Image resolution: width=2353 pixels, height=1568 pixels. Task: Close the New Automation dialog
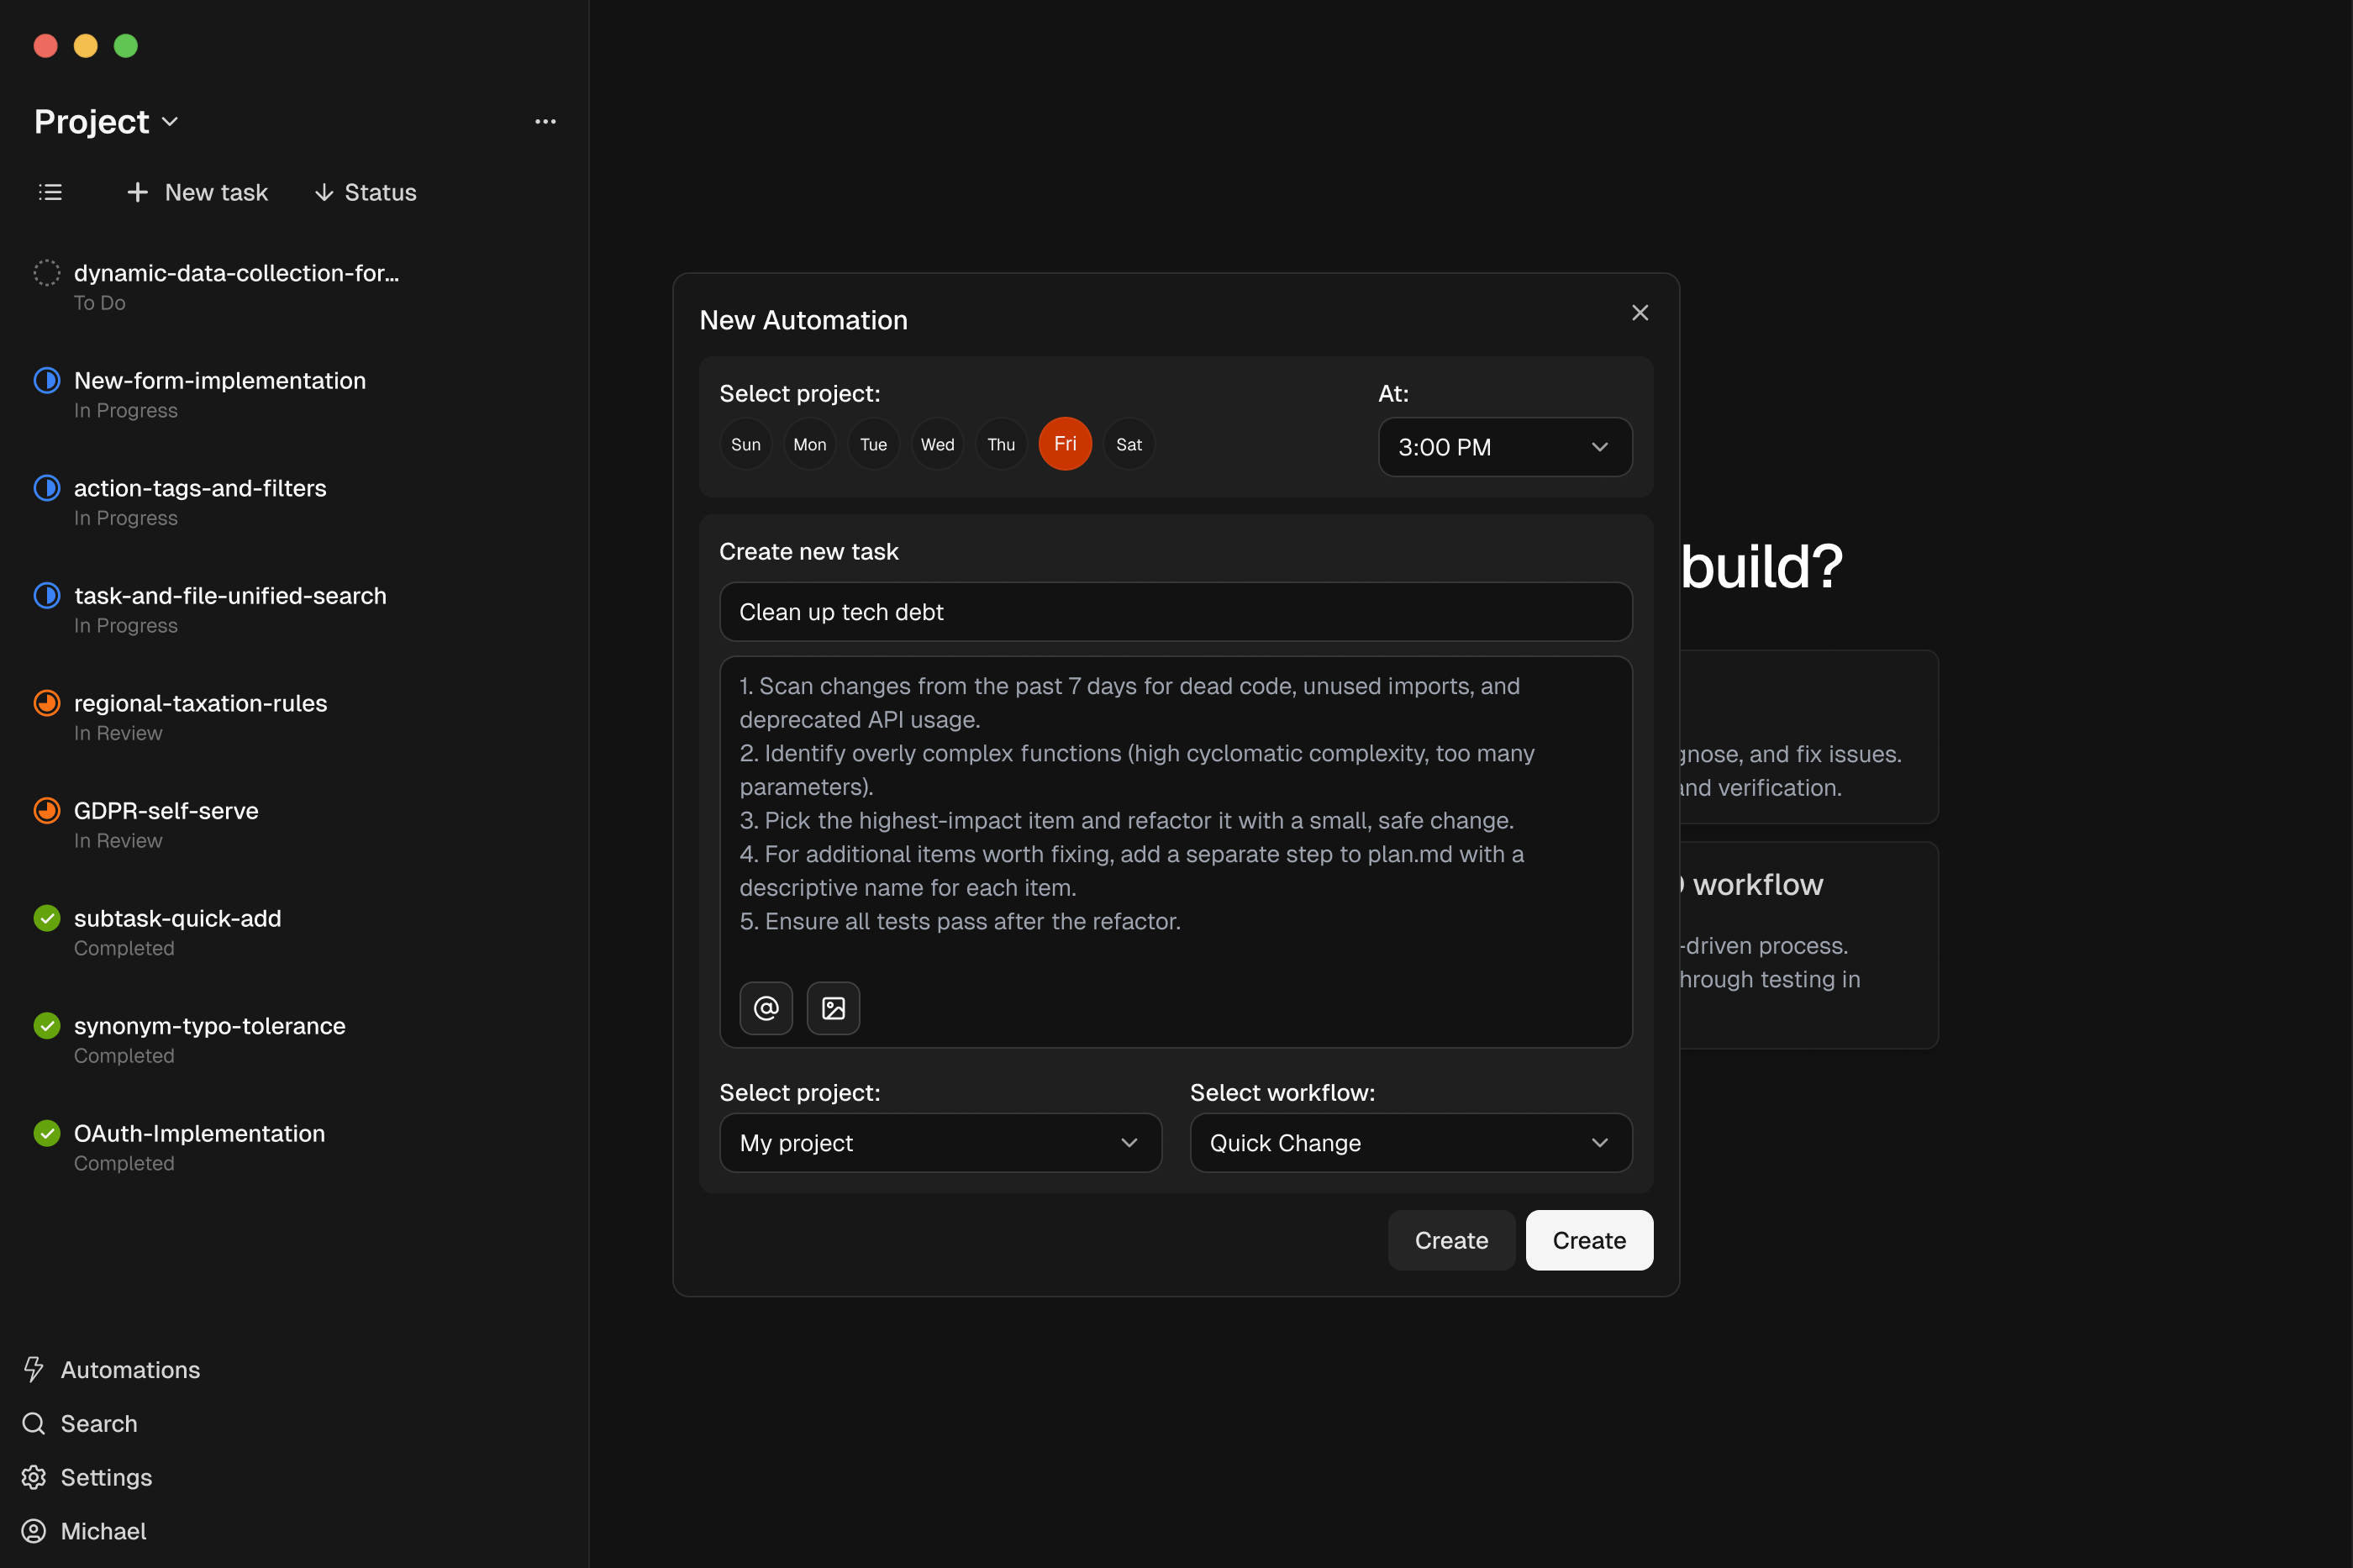tap(1640, 313)
